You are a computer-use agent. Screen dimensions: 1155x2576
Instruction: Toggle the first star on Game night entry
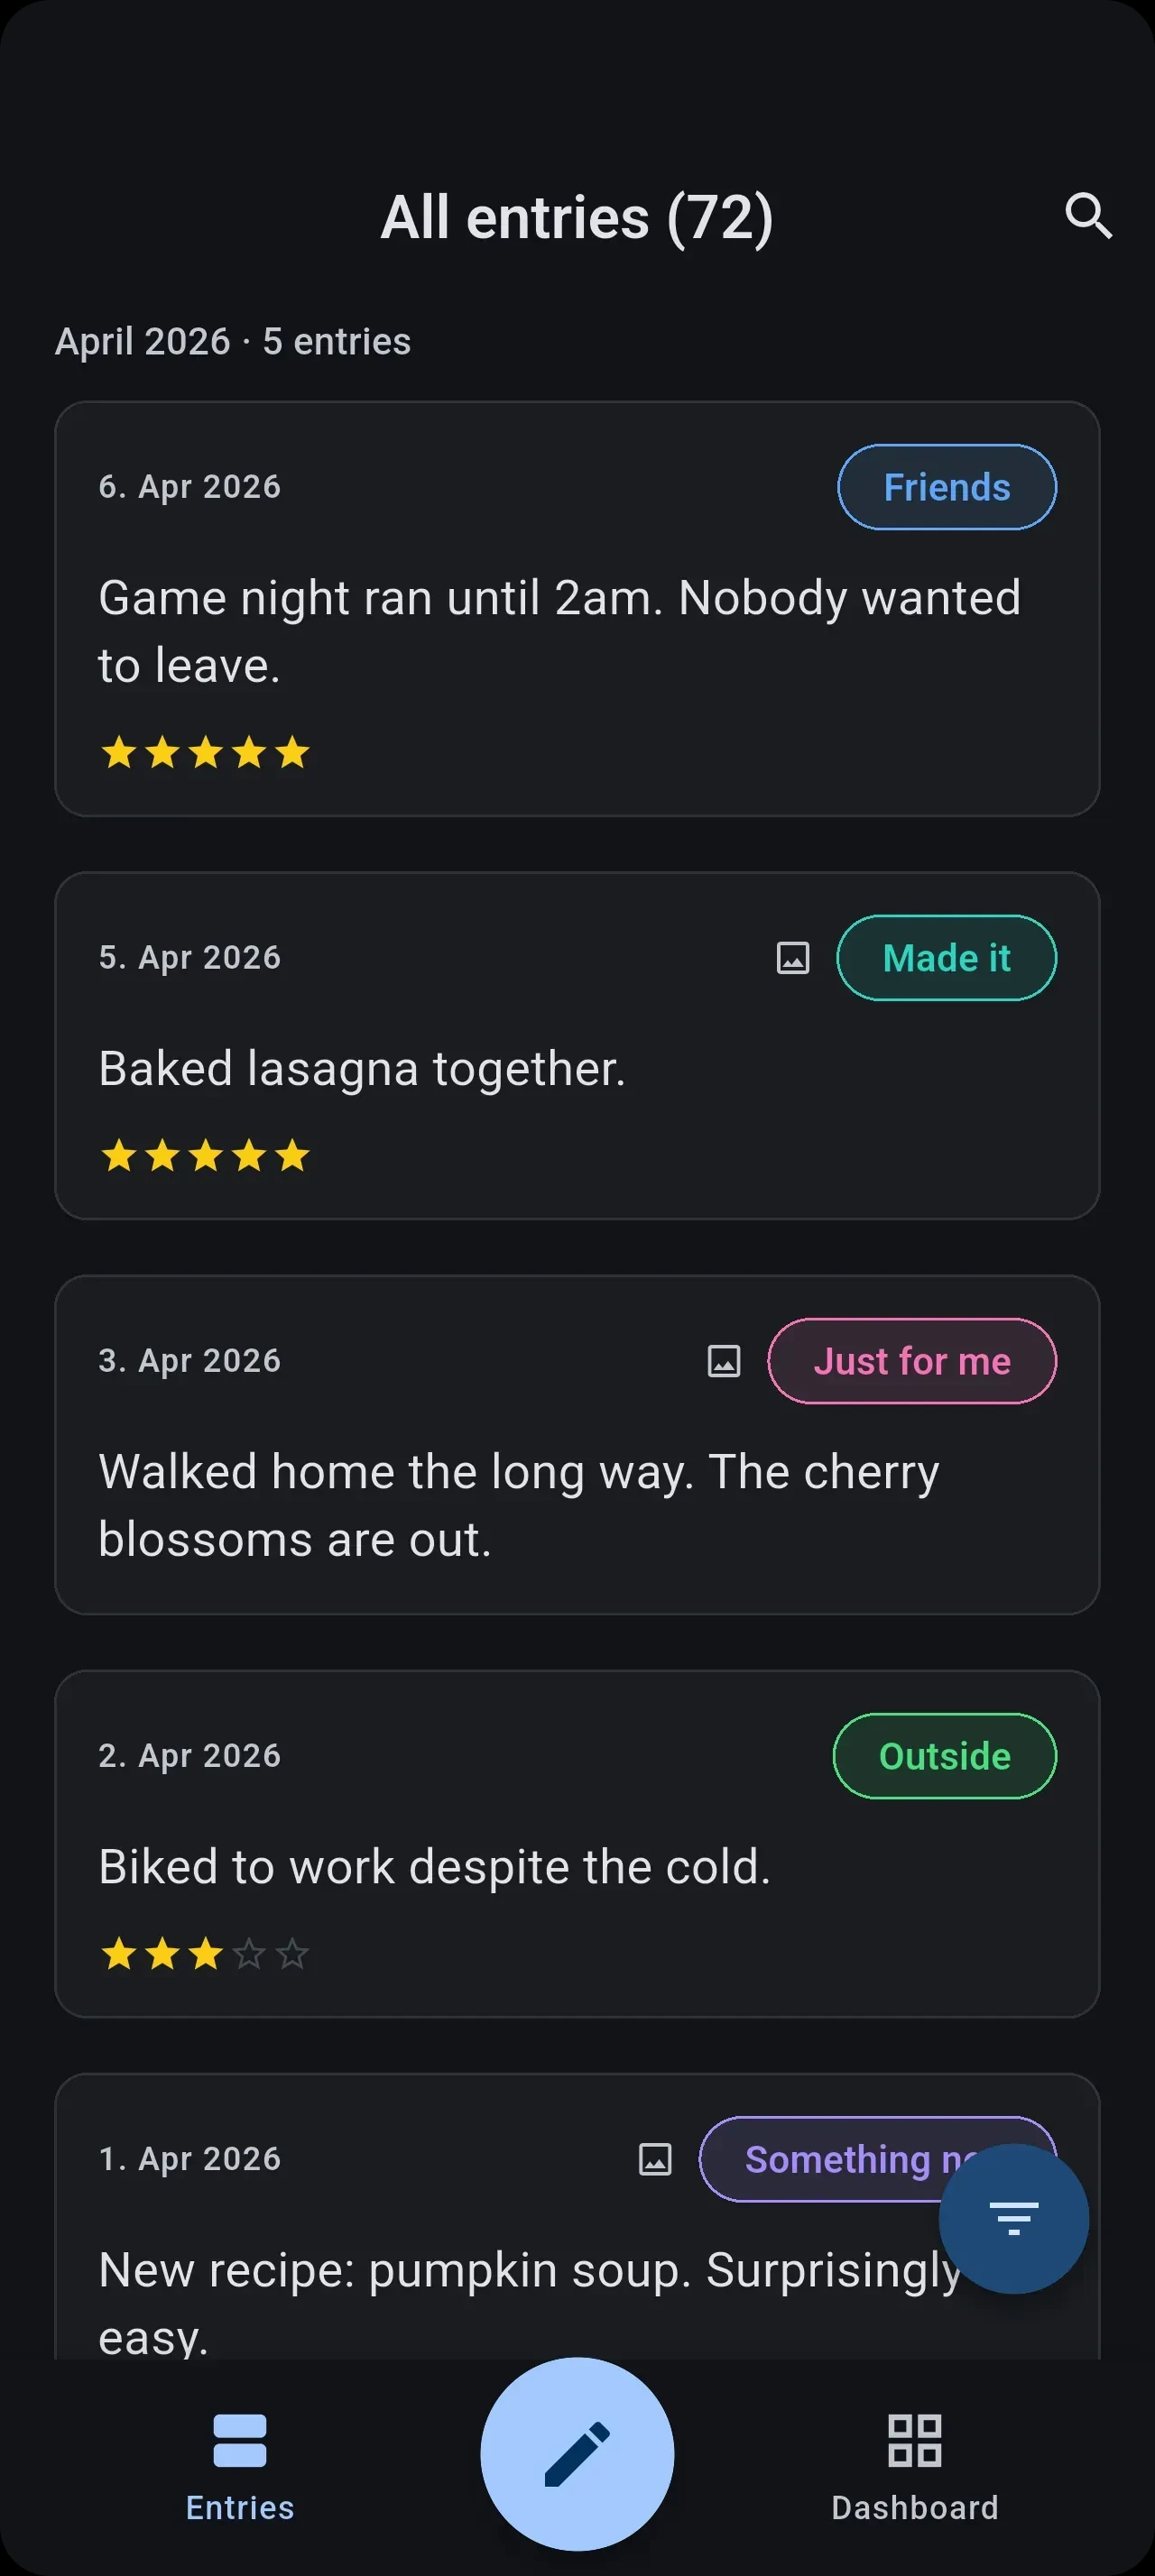tap(119, 753)
